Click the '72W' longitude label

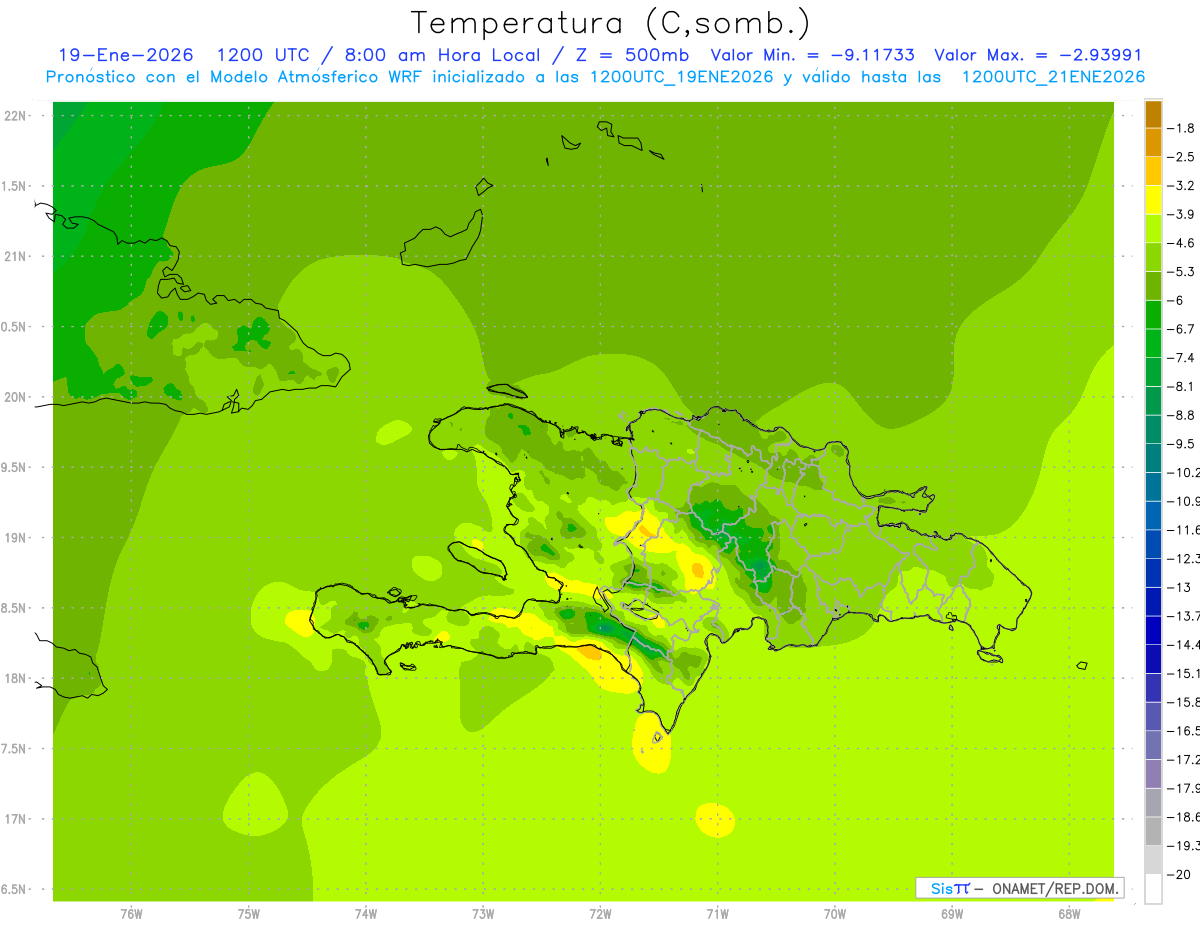(600, 913)
